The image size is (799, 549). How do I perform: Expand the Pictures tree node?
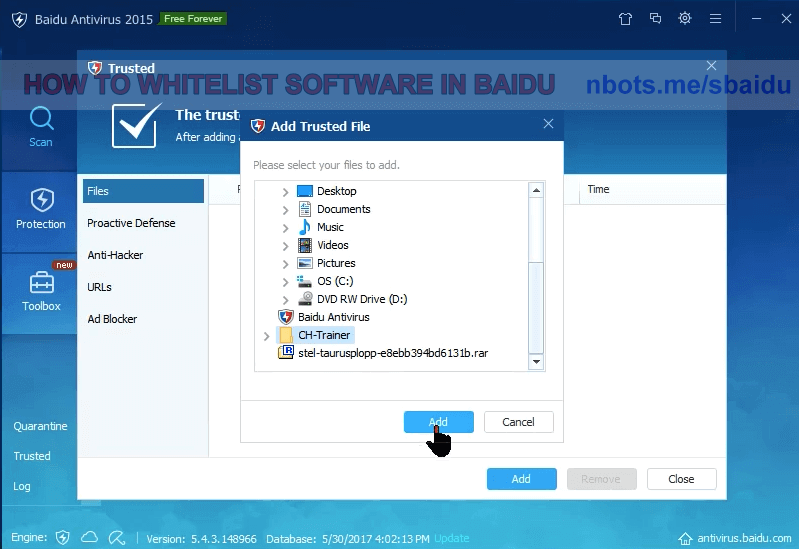pos(285,264)
